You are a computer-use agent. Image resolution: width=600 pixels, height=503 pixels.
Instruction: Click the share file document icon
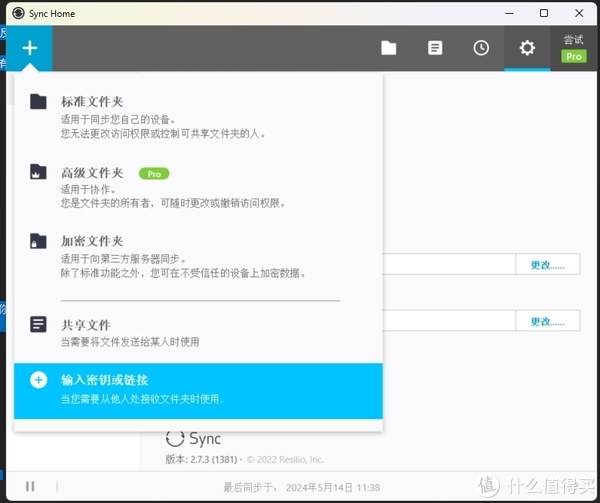pyautogui.click(x=38, y=324)
